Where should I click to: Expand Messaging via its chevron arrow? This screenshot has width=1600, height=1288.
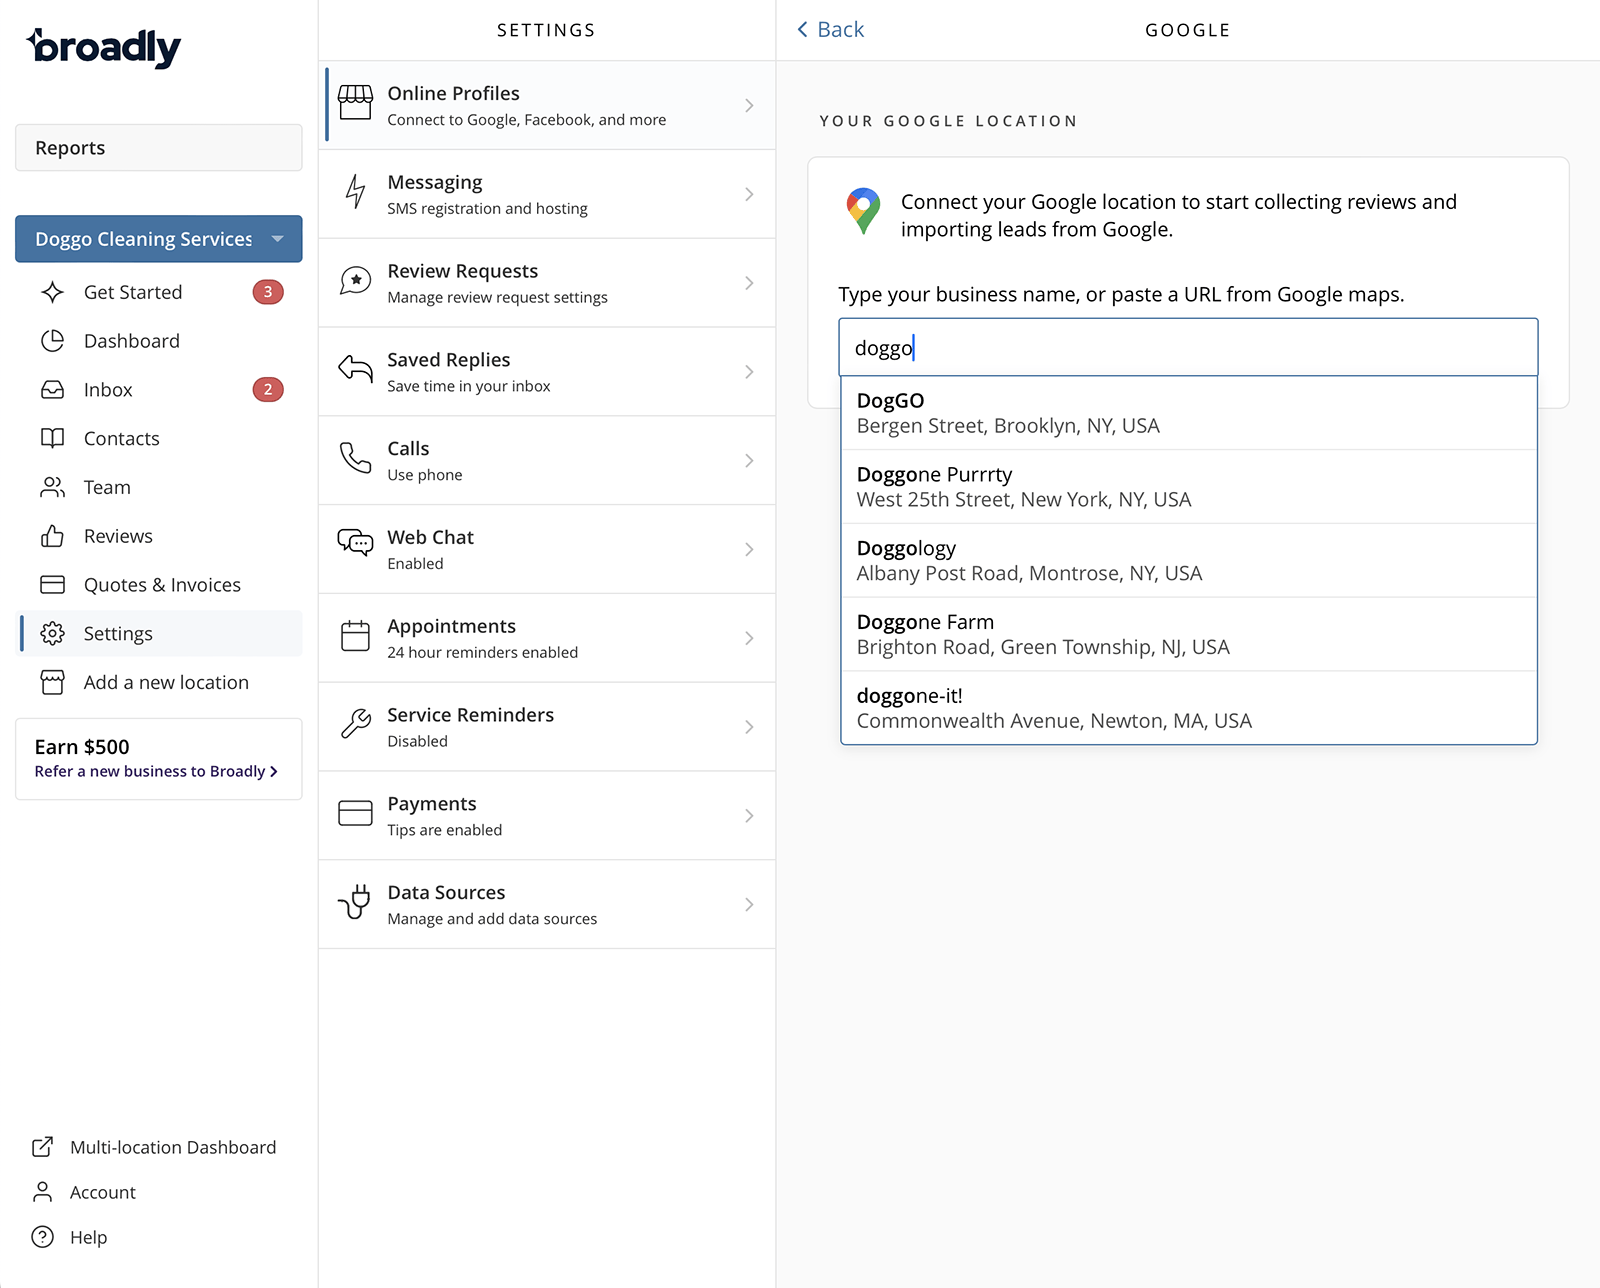[749, 194]
